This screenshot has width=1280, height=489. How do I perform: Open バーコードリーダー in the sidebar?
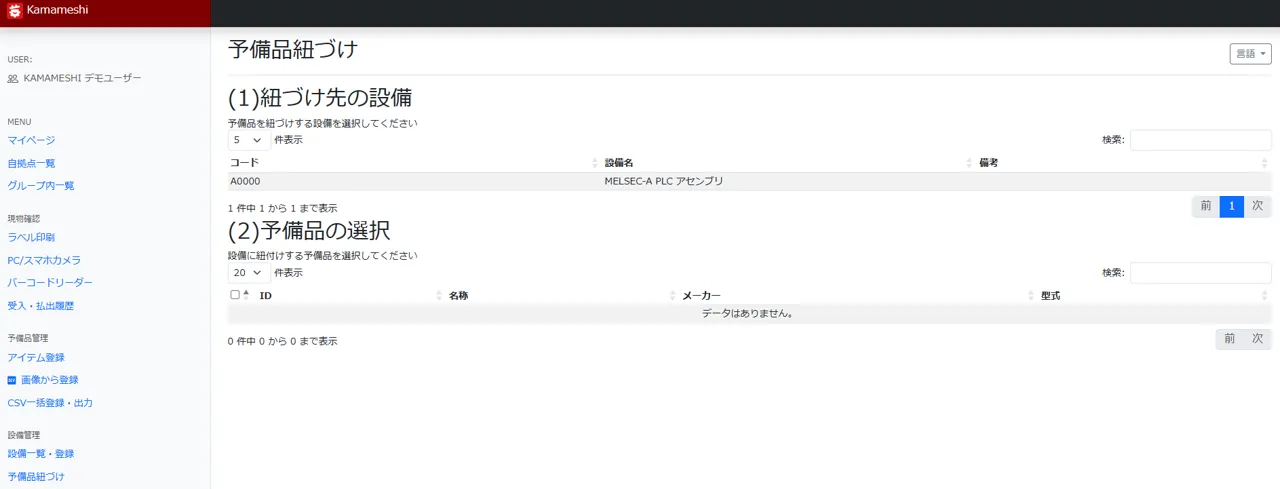pyautogui.click(x=50, y=283)
